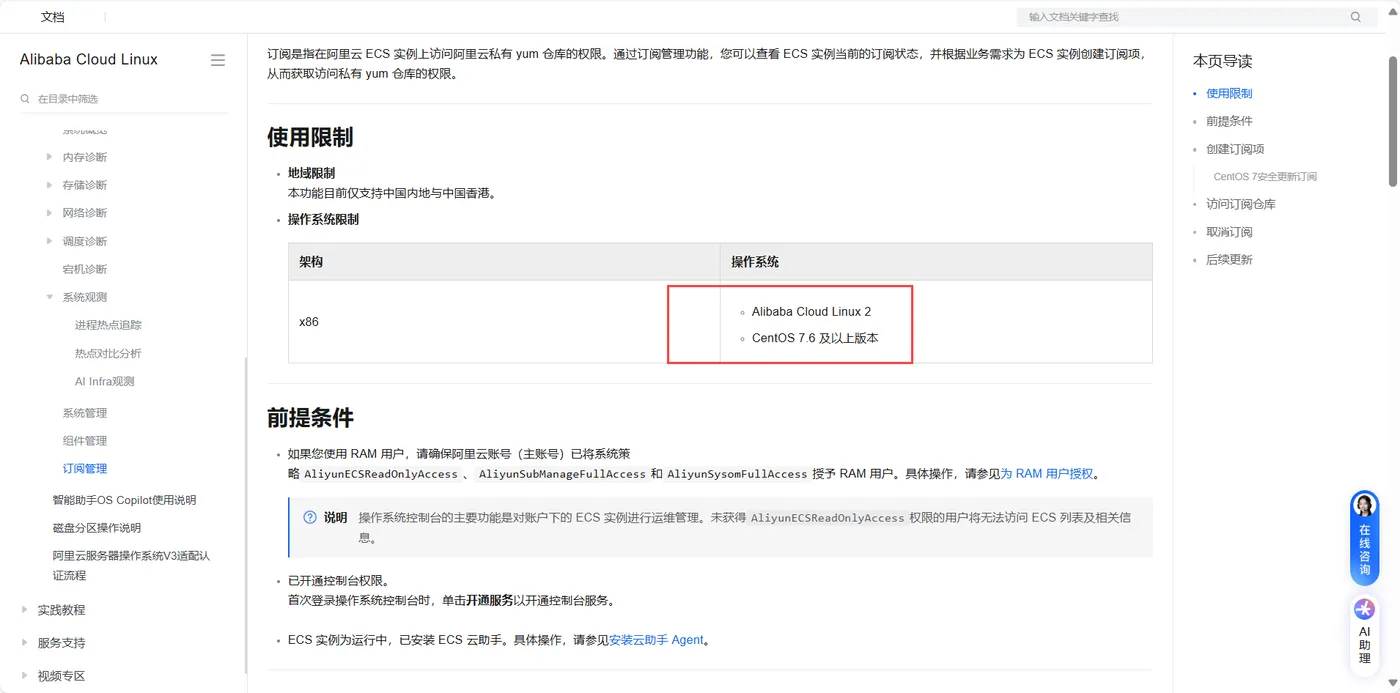Expand the 内存诊断 tree node
The image size is (1400, 693).
(x=50, y=157)
